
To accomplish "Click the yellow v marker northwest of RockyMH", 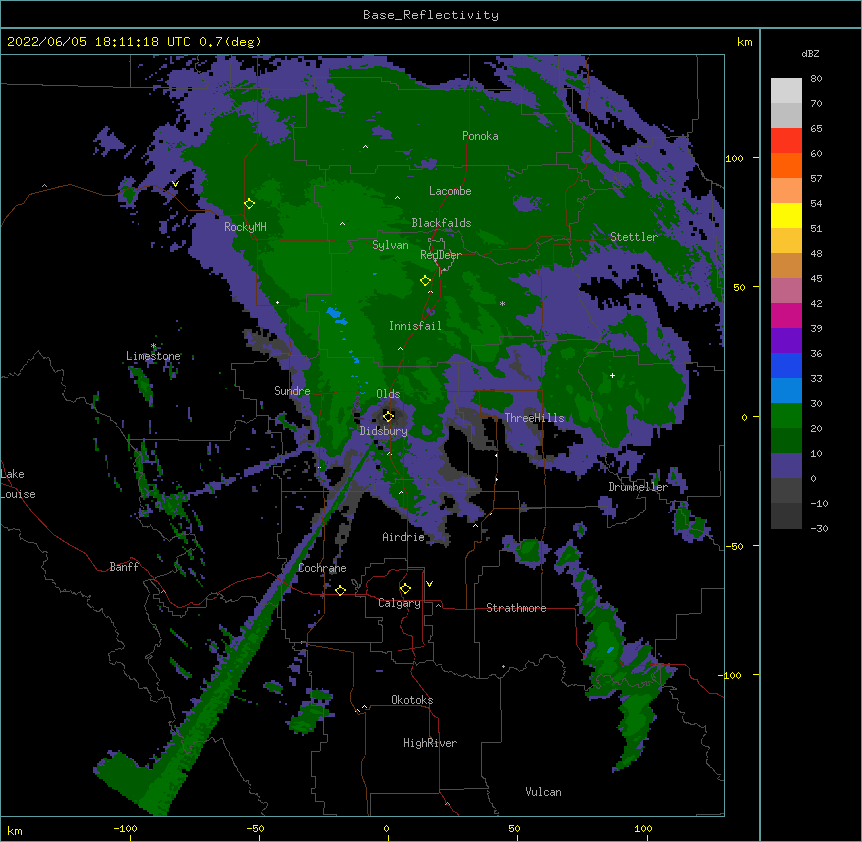I will (175, 184).
